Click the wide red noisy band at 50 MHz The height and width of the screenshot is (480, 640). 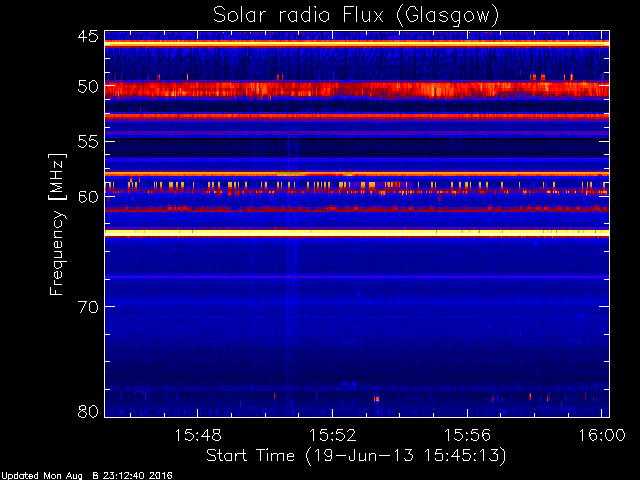pos(357,90)
